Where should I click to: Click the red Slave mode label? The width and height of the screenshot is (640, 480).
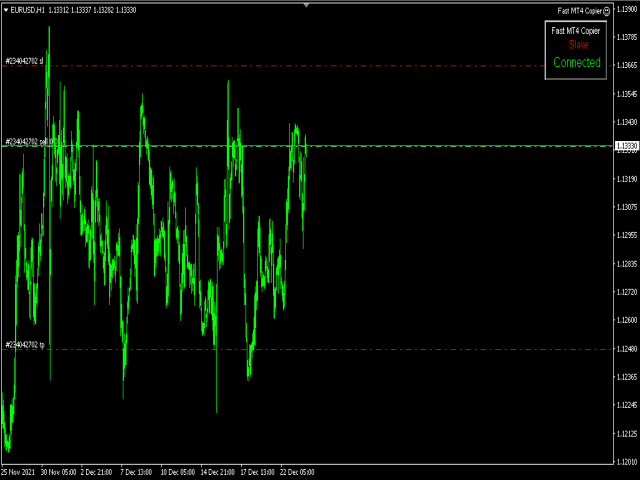tap(578, 45)
